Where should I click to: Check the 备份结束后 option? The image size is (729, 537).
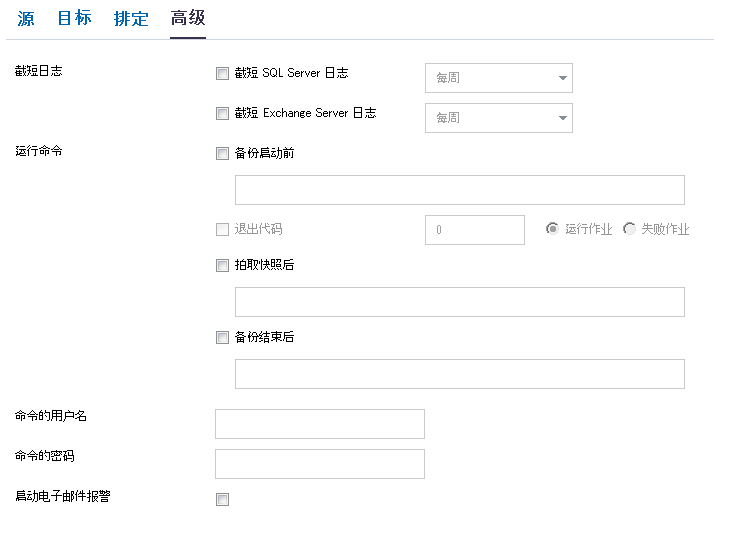point(222,338)
